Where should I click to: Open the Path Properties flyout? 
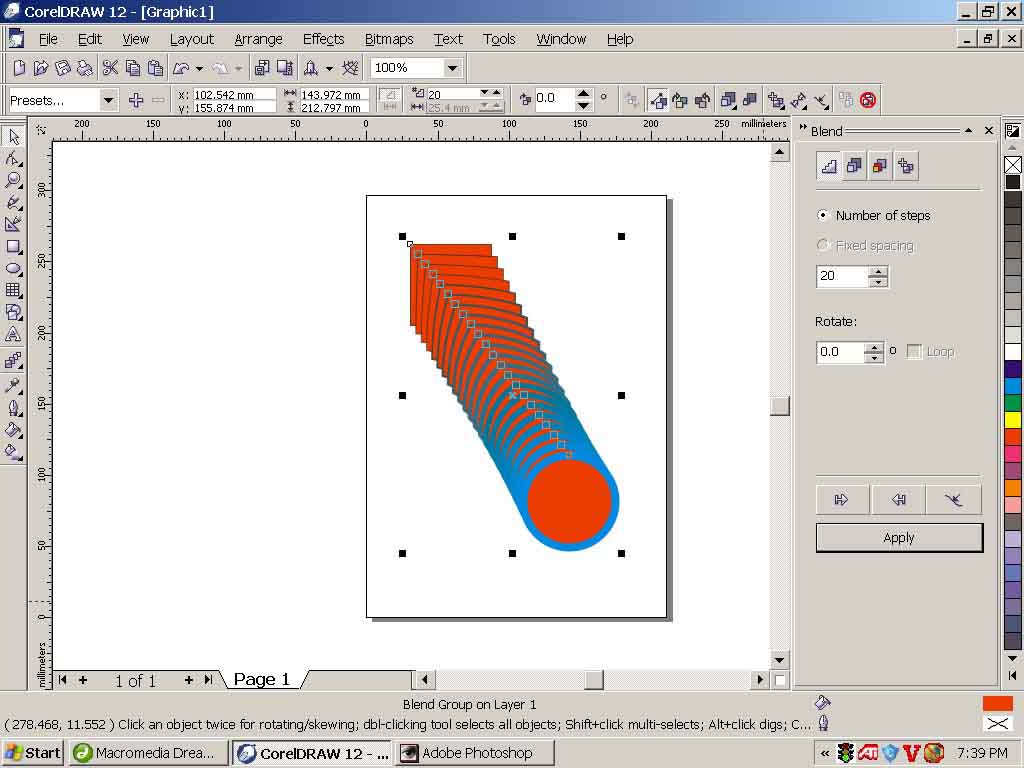click(821, 100)
